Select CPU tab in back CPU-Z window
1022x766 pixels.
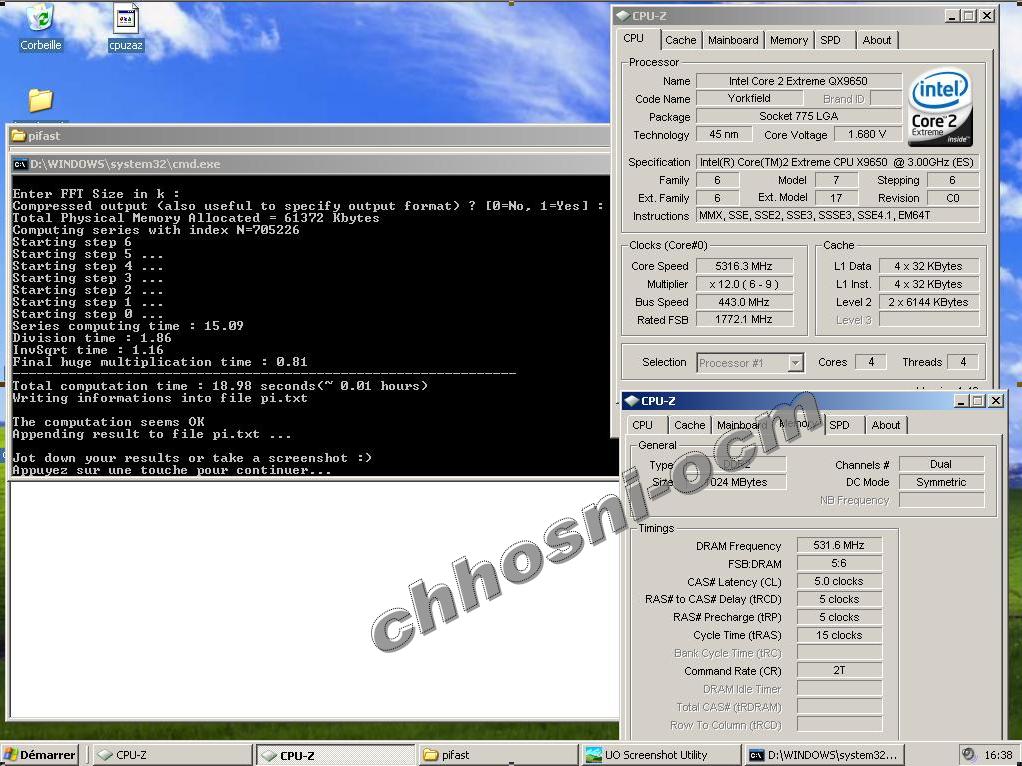pyautogui.click(x=634, y=38)
